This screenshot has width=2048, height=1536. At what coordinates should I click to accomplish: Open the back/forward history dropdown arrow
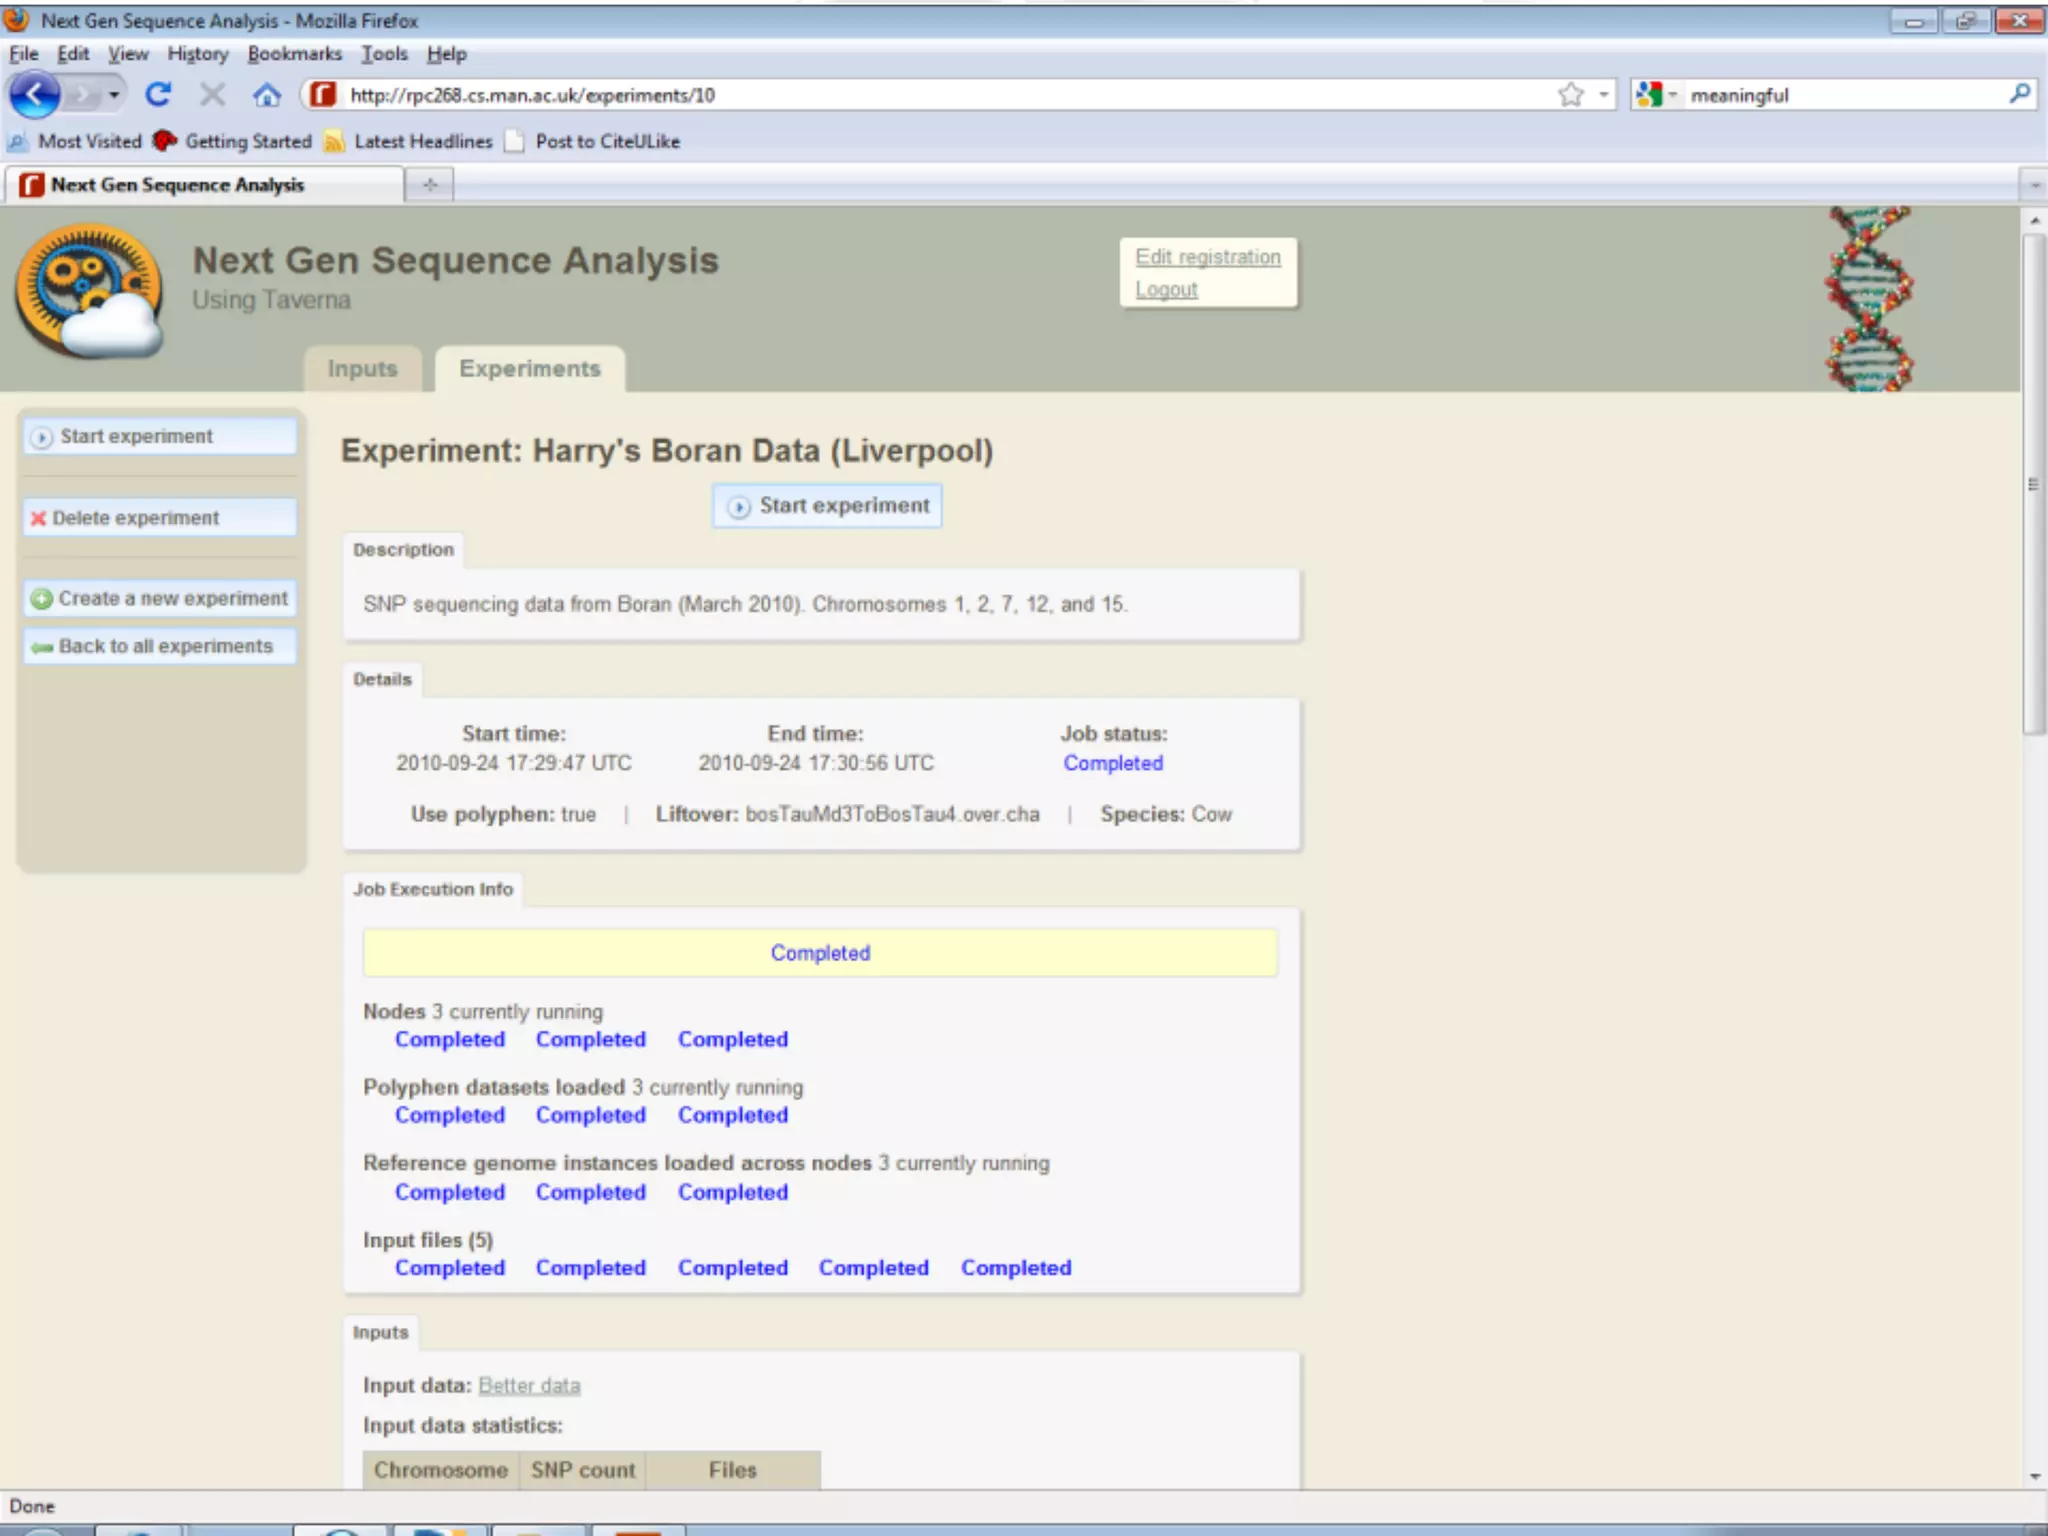[x=114, y=95]
